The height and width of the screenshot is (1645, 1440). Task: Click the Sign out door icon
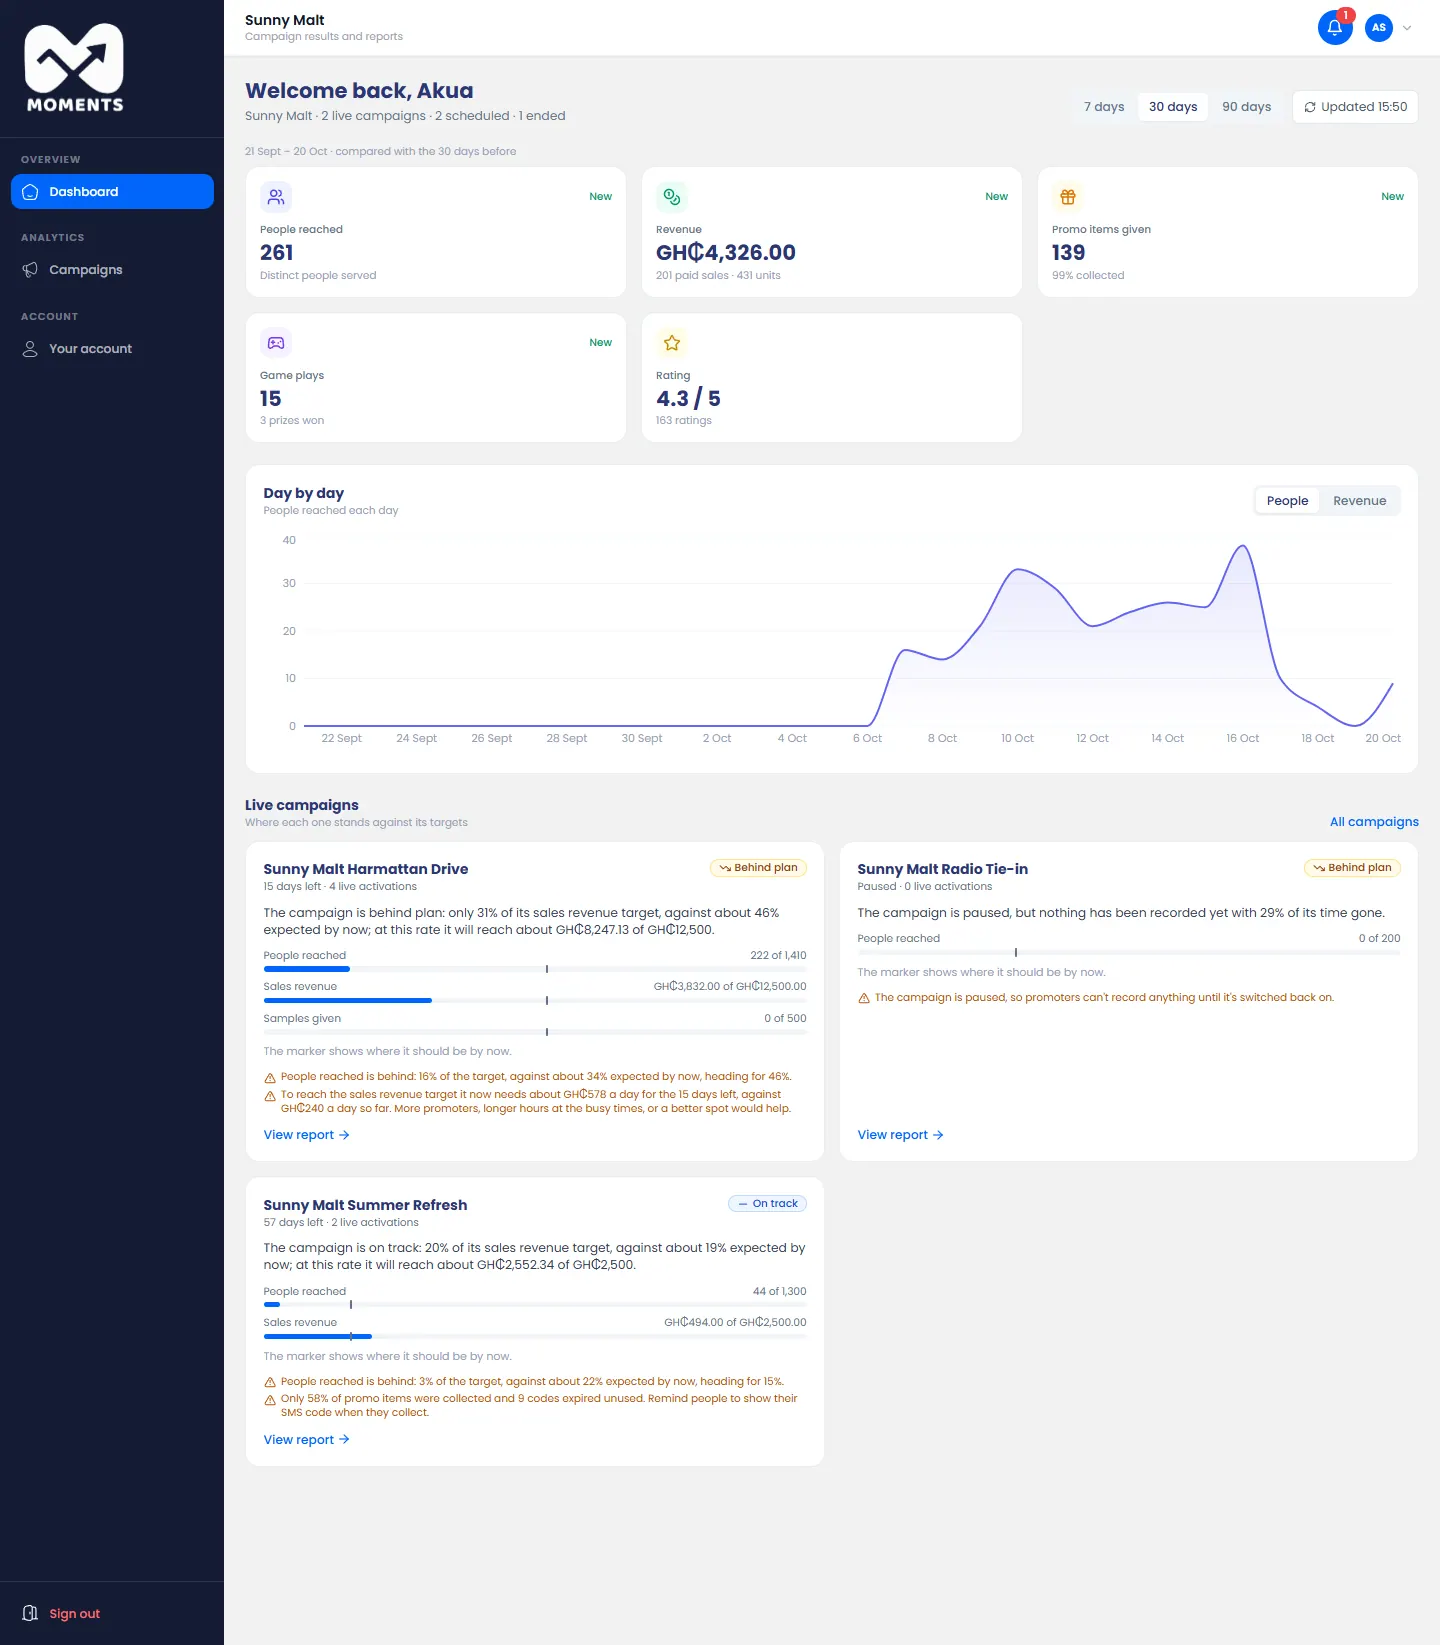coord(30,1613)
